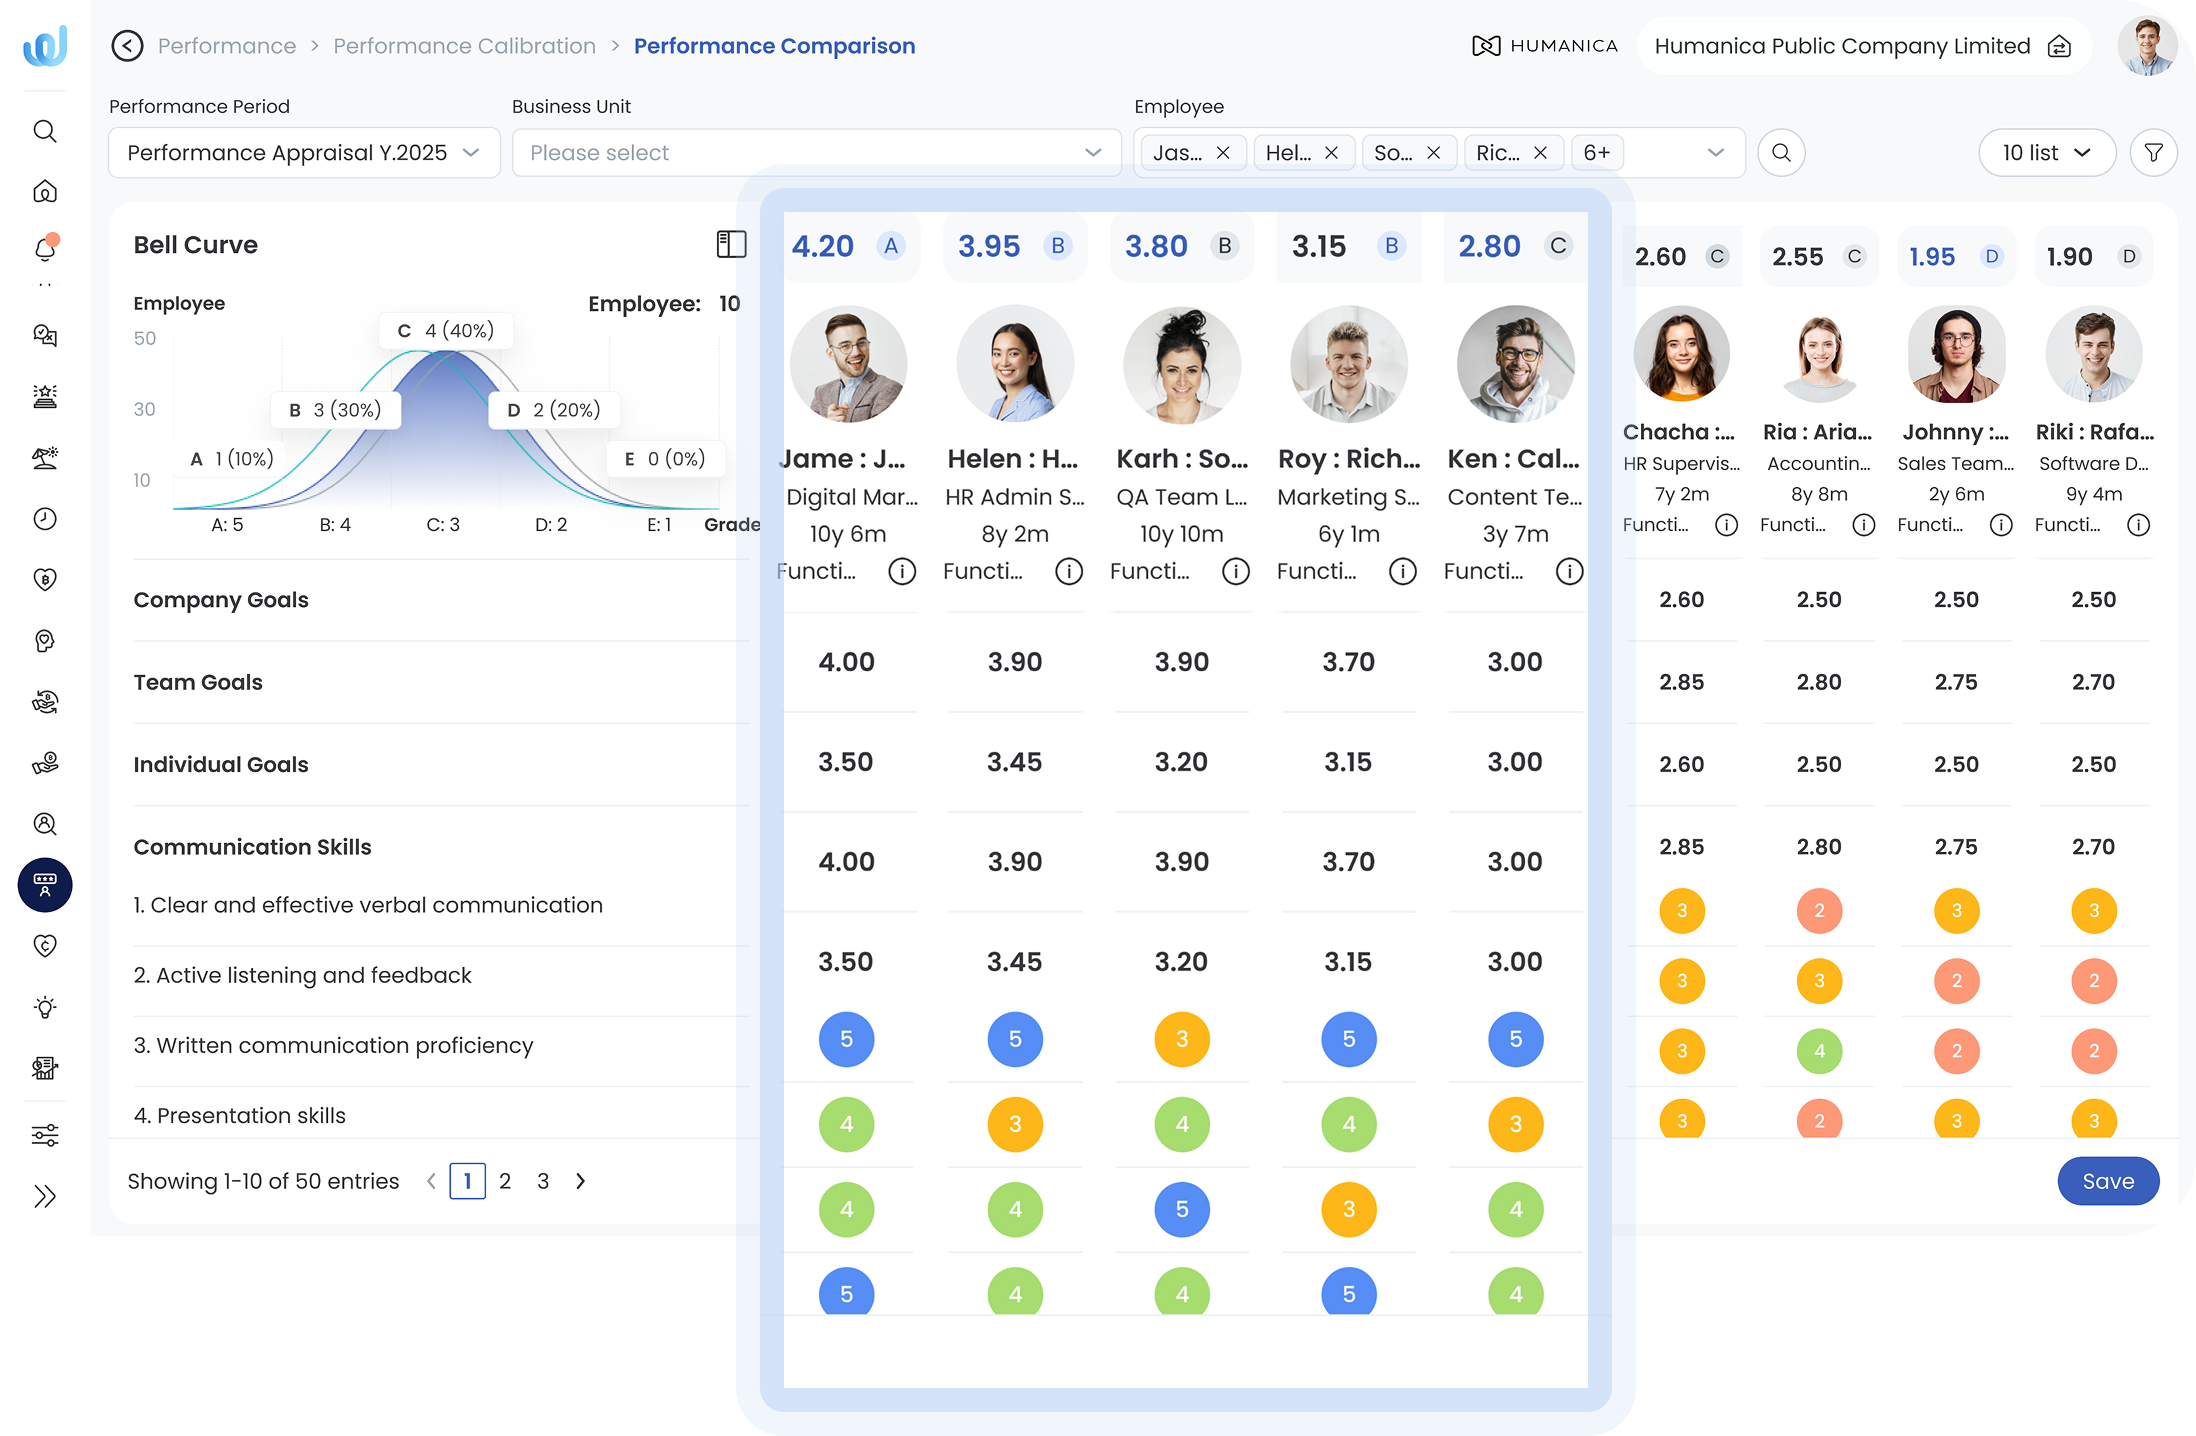Click the Save button
Screen dimensions: 2196x1436
coord(2107,1181)
